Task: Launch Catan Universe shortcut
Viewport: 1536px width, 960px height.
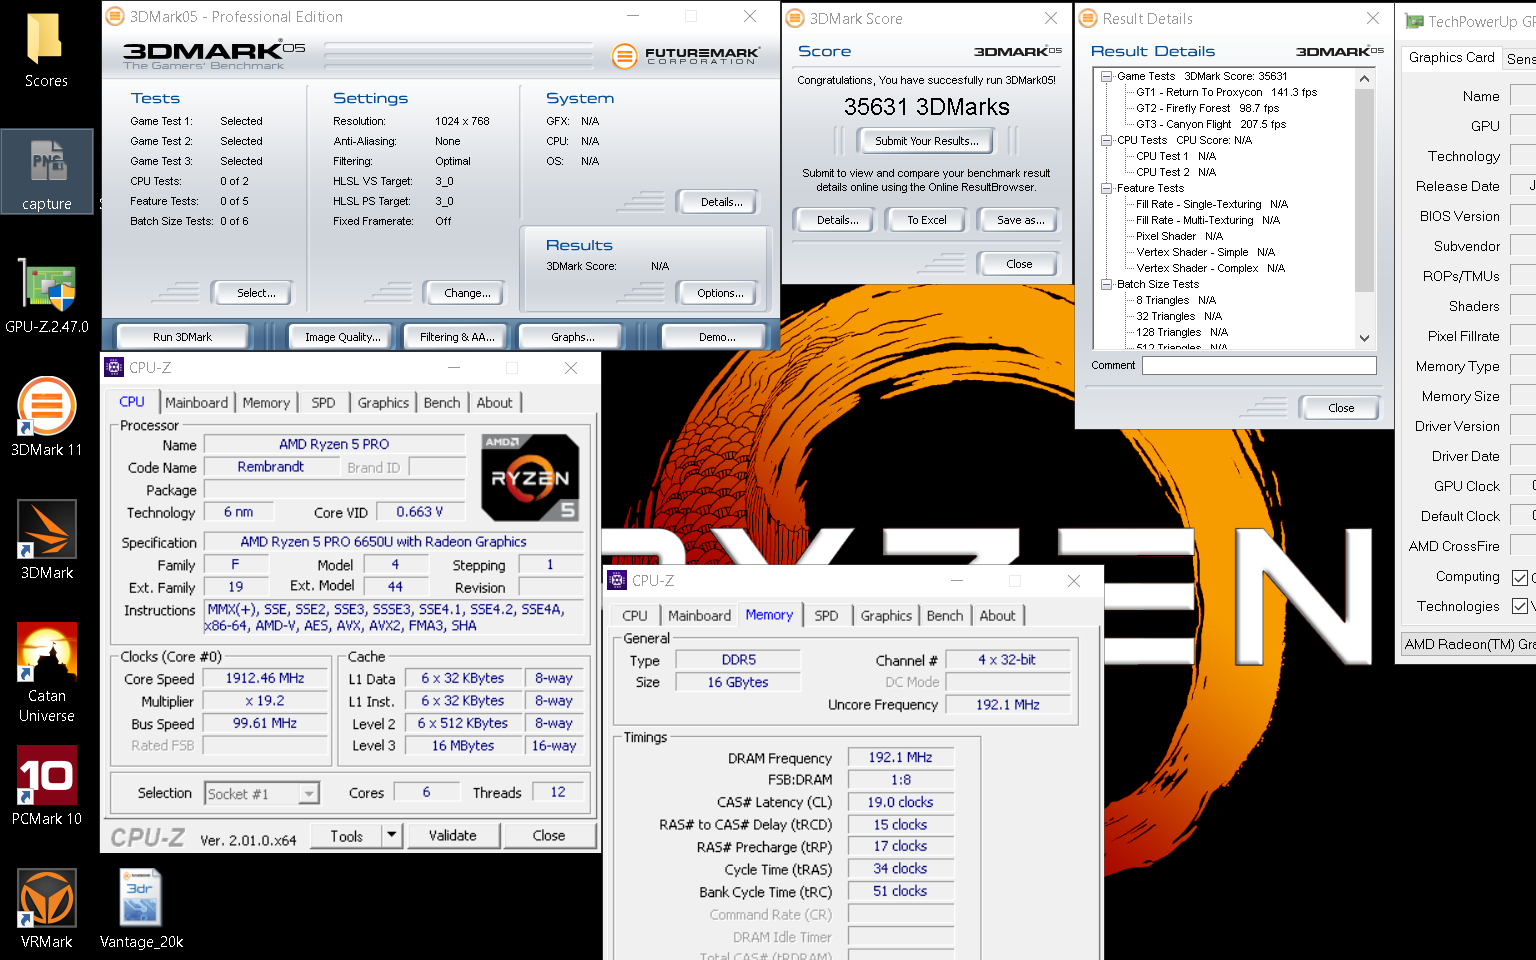Action: coord(47,672)
